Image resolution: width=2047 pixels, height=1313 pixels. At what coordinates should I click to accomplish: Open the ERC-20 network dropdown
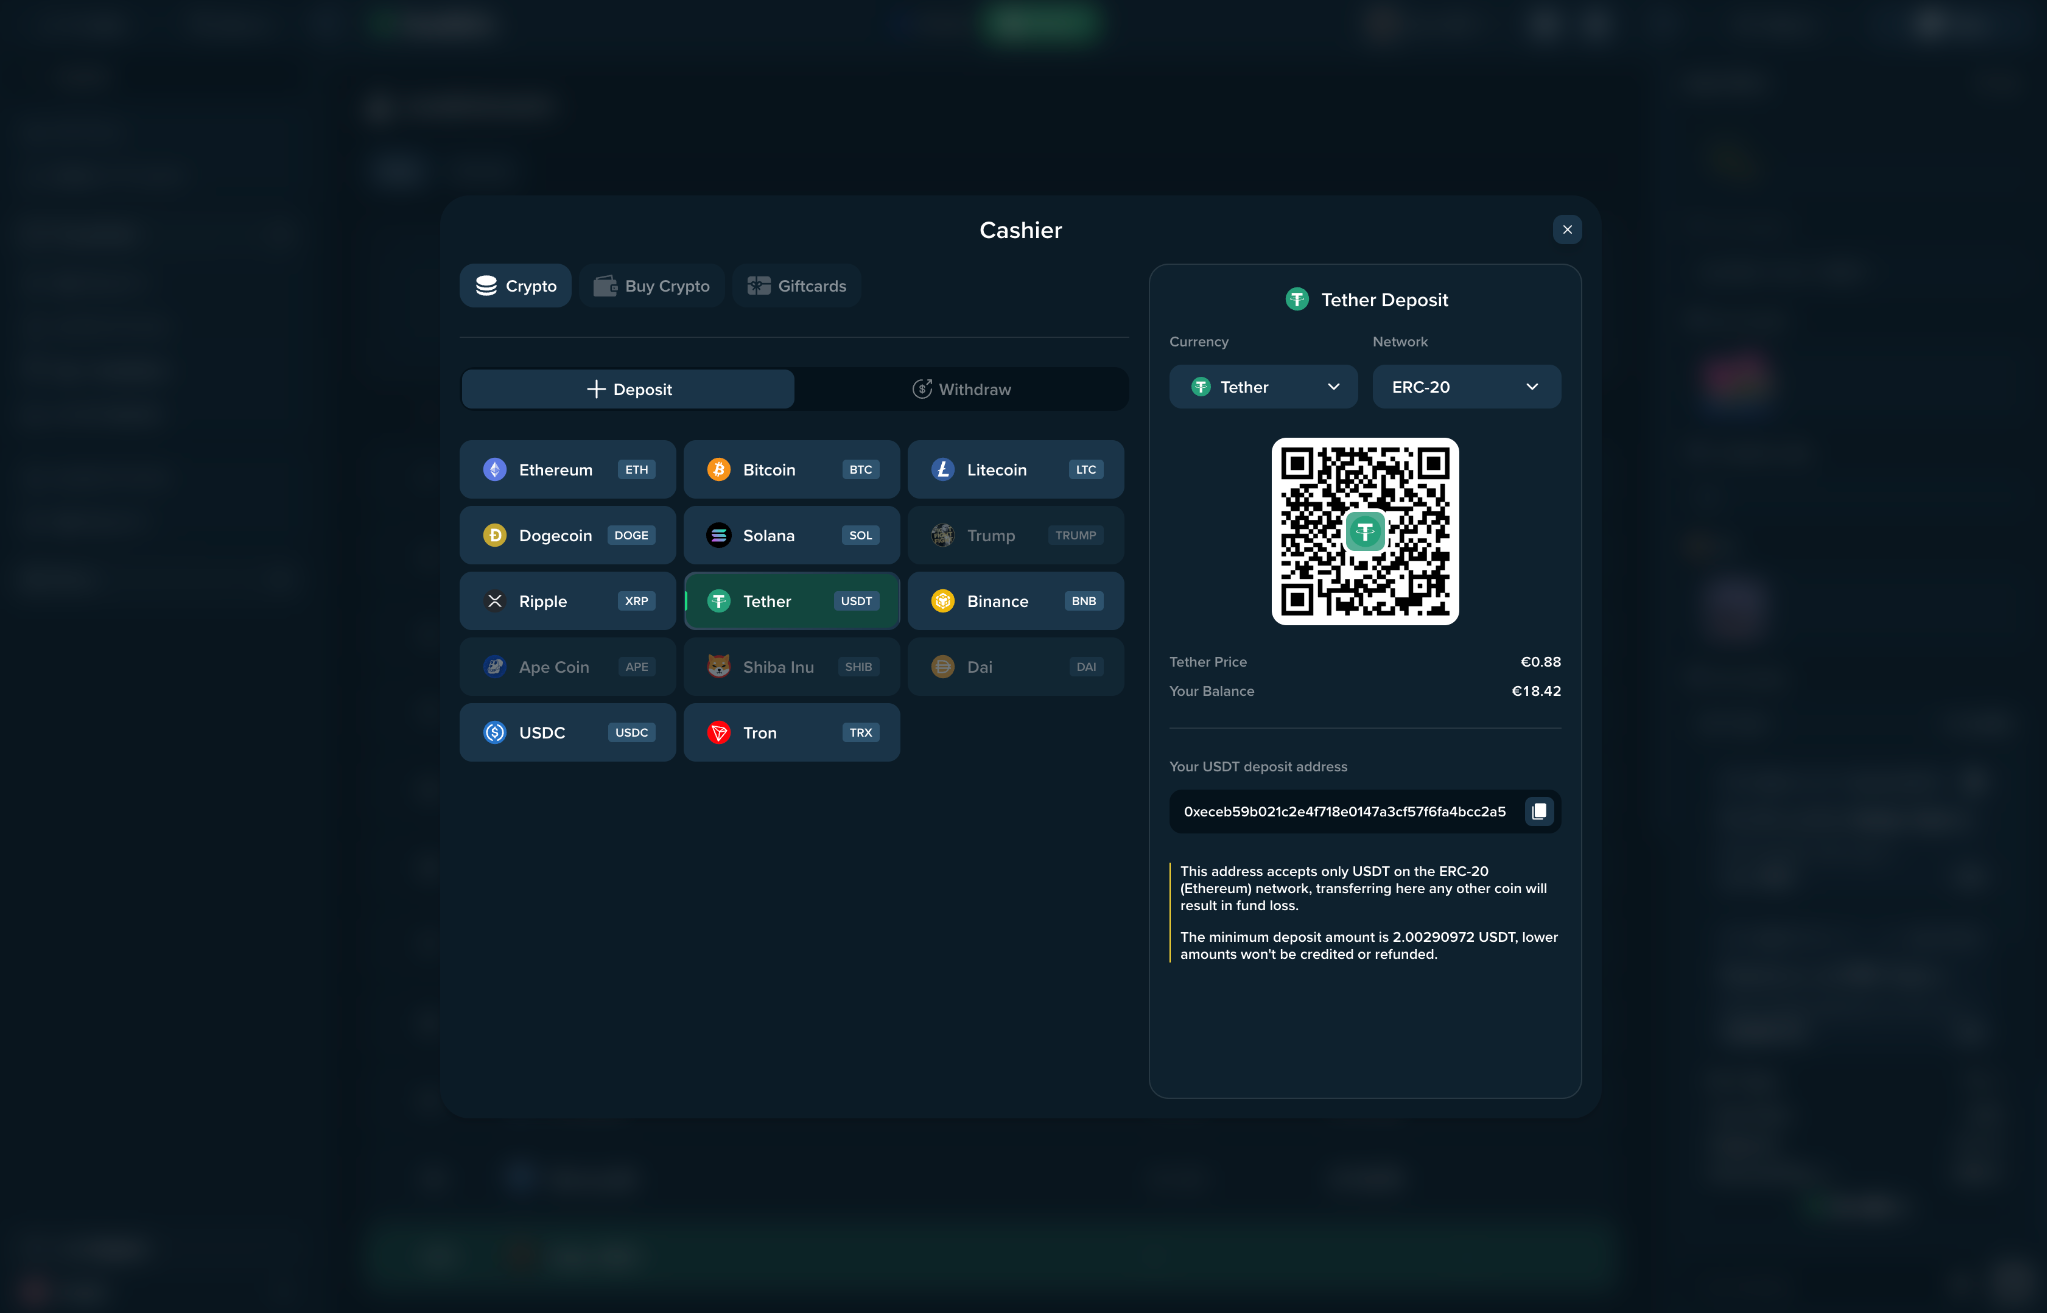(x=1466, y=387)
